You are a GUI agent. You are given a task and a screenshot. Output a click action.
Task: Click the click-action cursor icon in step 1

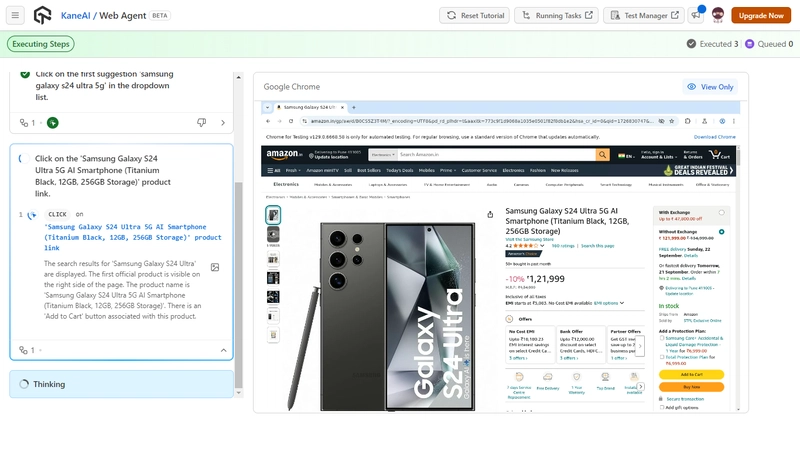(32, 215)
